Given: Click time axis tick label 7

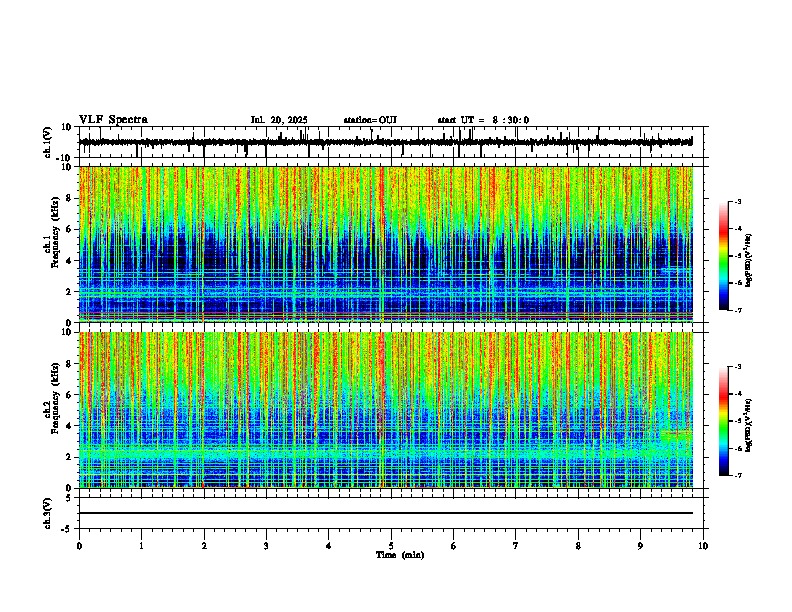Looking at the screenshot, I should point(516,546).
